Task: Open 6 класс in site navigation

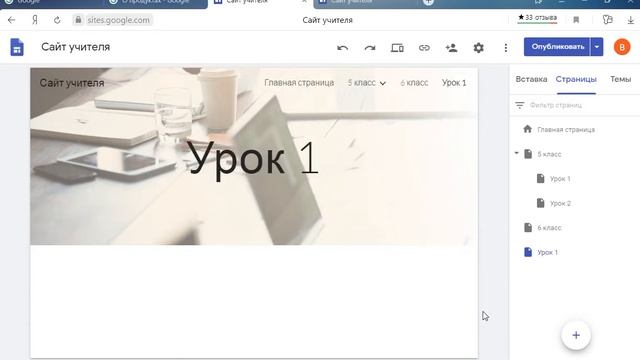Action: (x=414, y=83)
